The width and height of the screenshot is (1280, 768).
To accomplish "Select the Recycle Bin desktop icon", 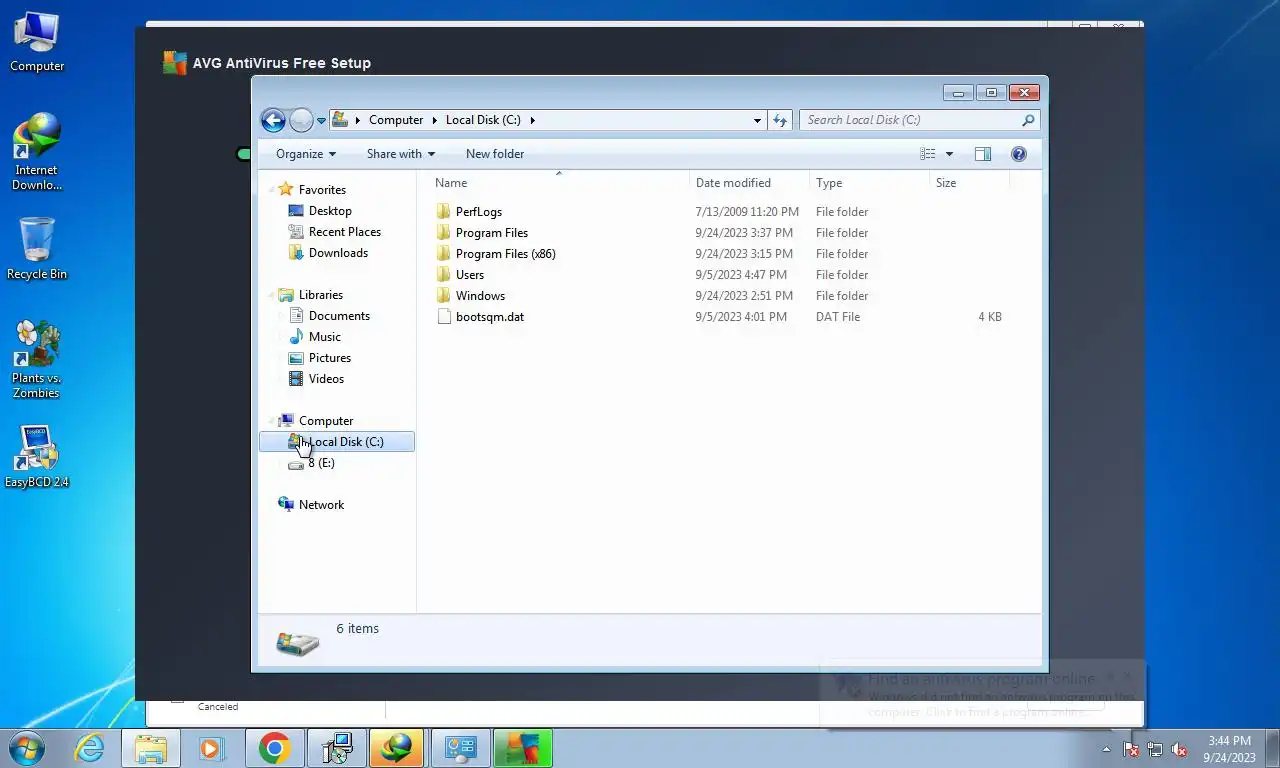I will (37, 248).
